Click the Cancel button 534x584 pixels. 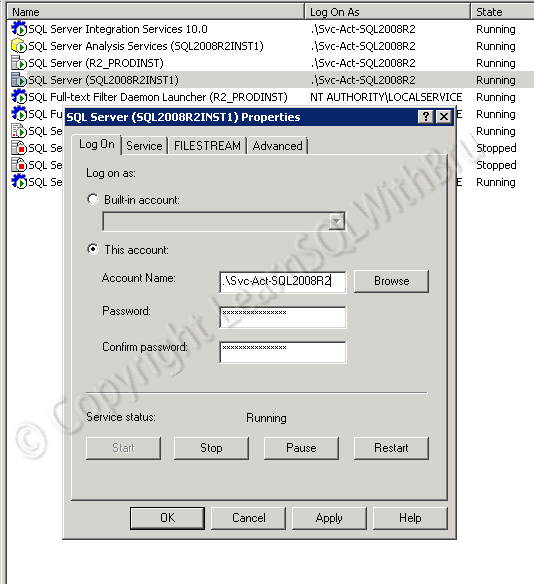coord(248,518)
